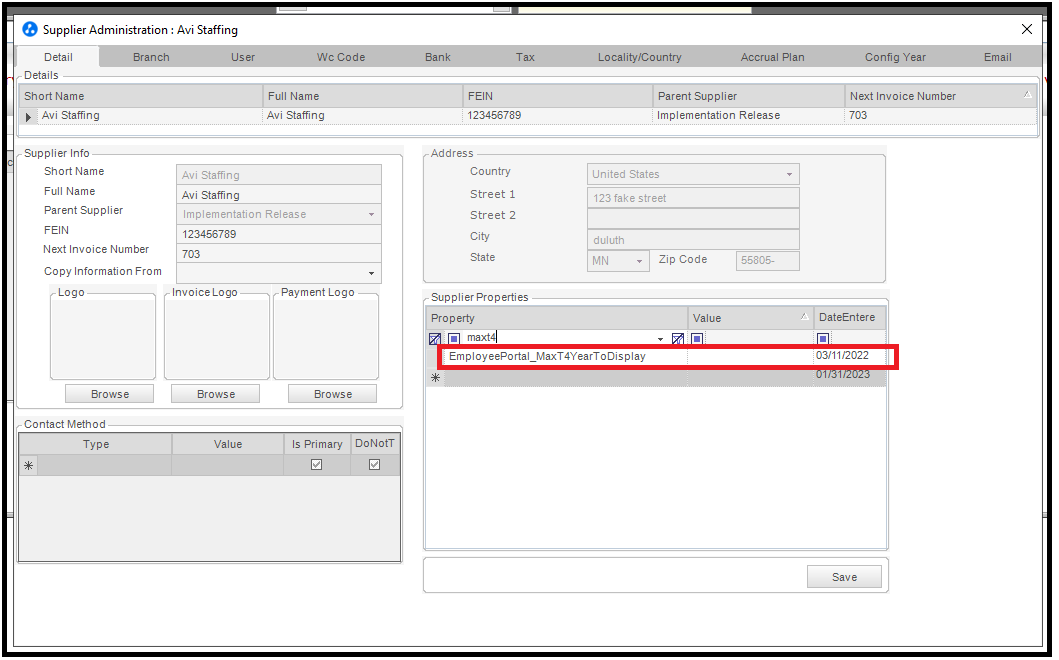Image resolution: width=1059 pixels, height=660 pixels.
Task: Click Parent Supplier column header in Details
Action: coord(748,96)
